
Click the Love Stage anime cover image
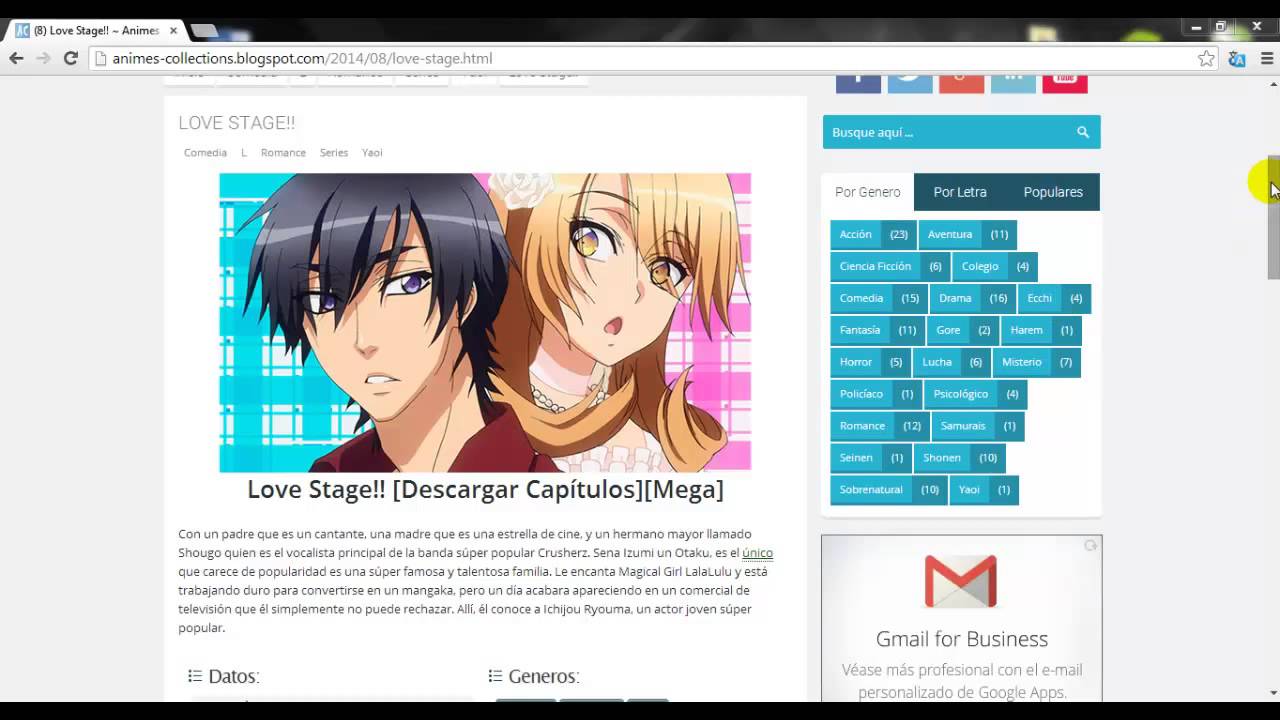point(485,322)
